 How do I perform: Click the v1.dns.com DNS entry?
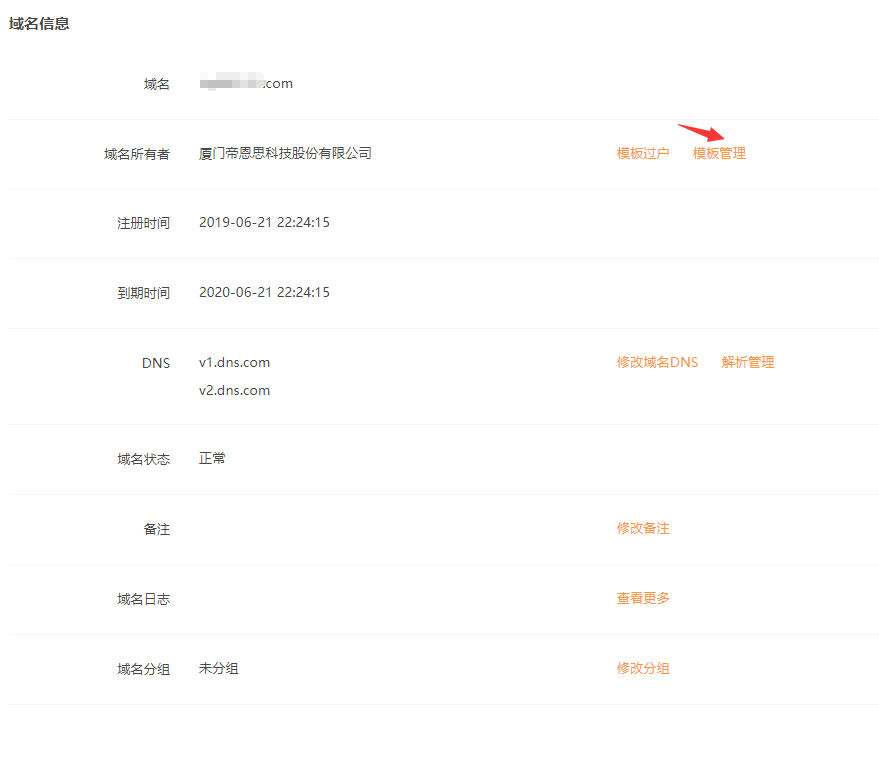point(234,362)
